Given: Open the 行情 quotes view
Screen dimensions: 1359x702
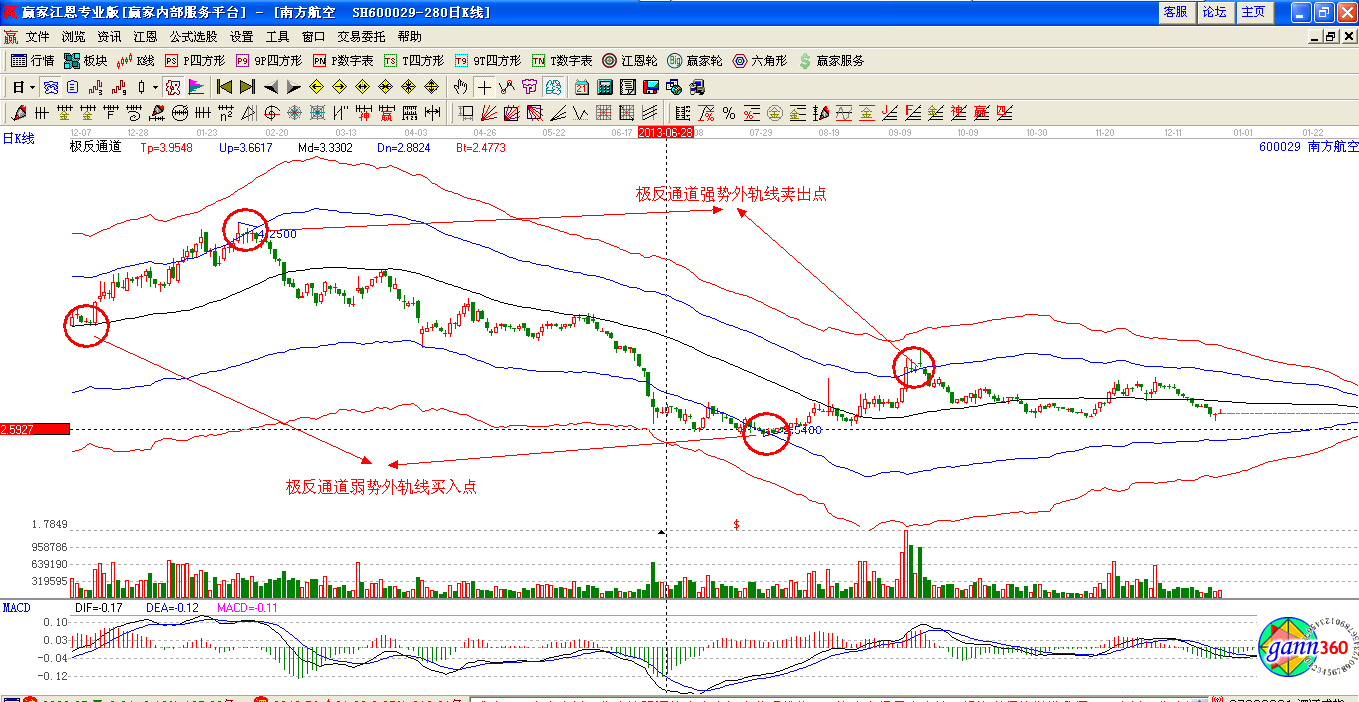Looking at the screenshot, I should click(32, 61).
